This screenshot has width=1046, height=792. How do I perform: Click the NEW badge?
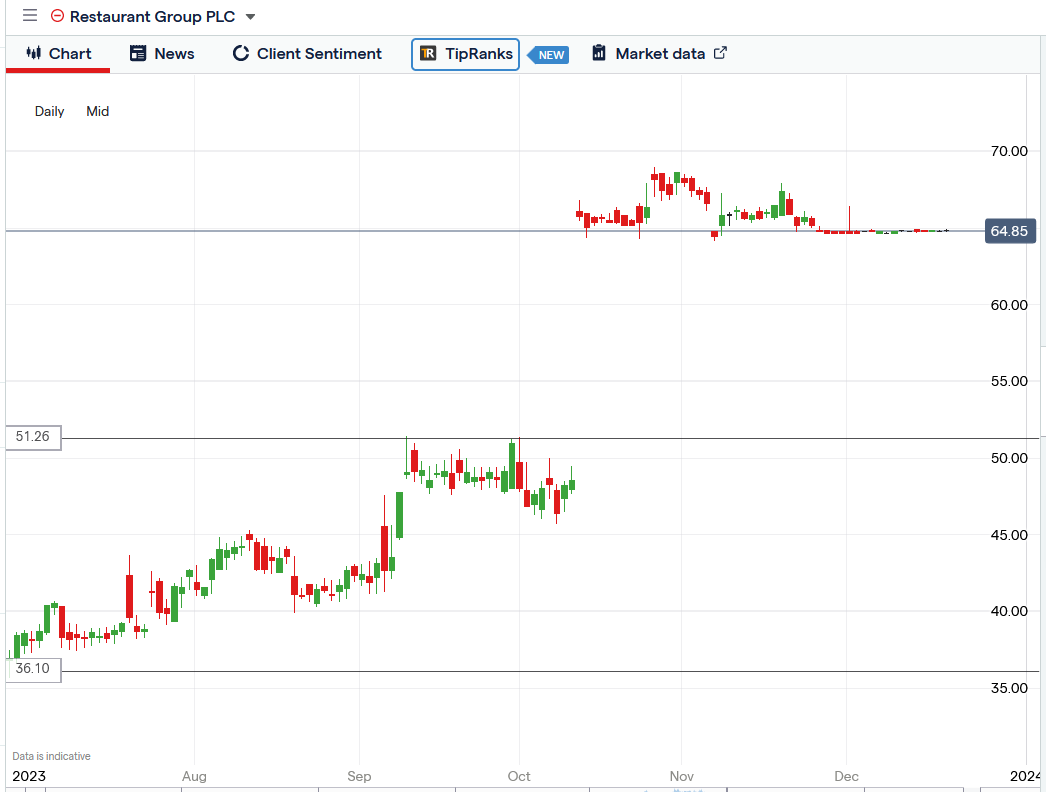coord(548,55)
